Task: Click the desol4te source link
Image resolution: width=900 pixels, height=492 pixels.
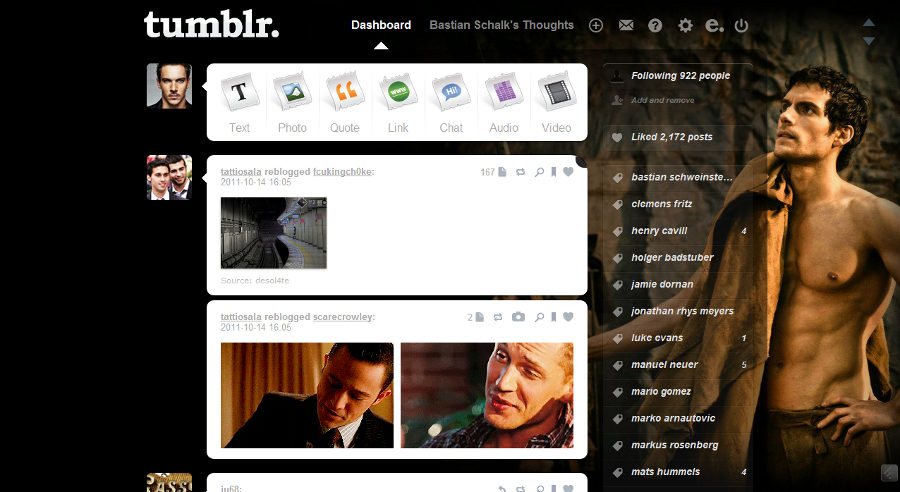Action: (272, 281)
